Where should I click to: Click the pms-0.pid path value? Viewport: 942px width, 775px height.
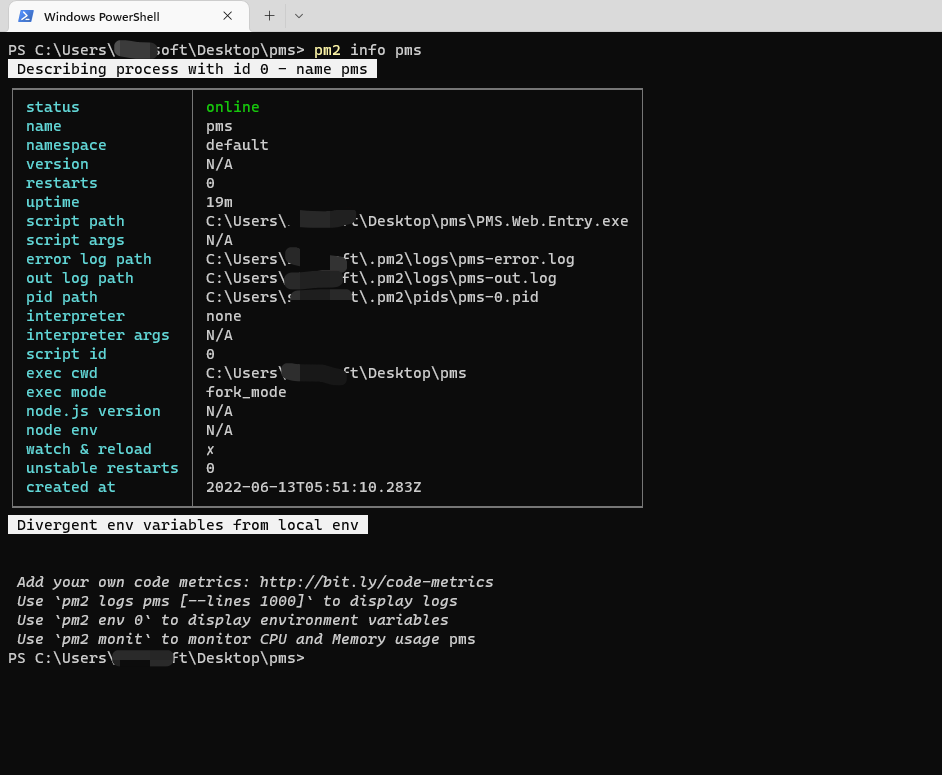372,297
